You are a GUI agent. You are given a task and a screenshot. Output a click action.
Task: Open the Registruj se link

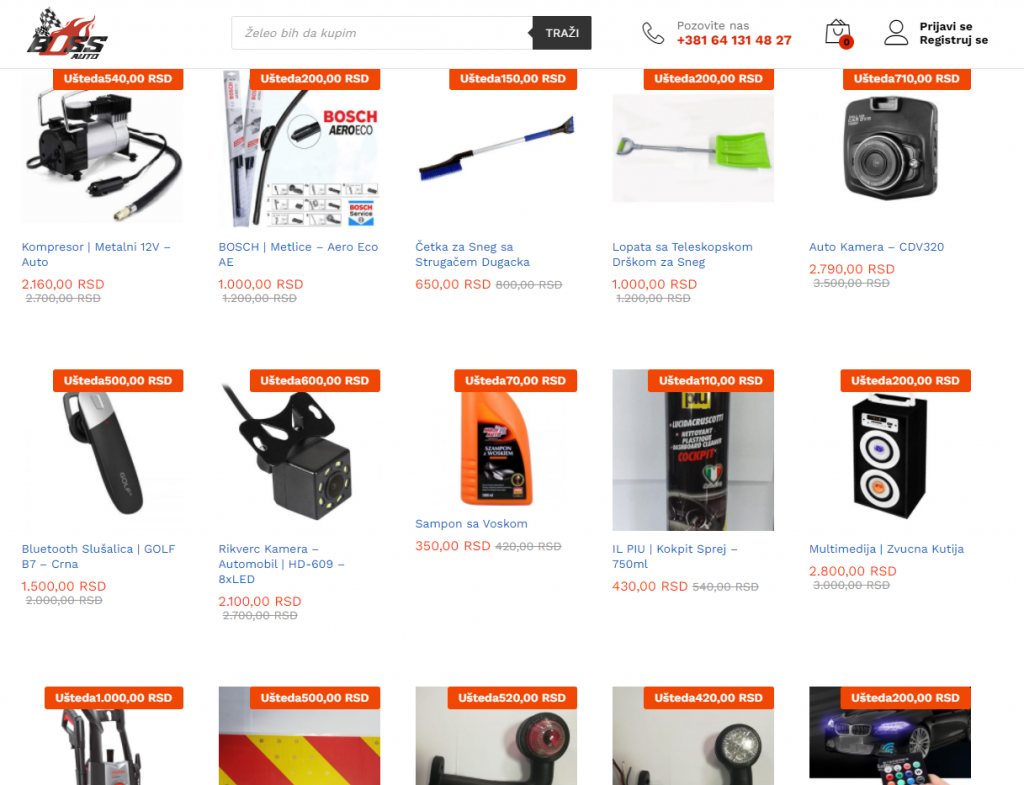[x=953, y=40]
